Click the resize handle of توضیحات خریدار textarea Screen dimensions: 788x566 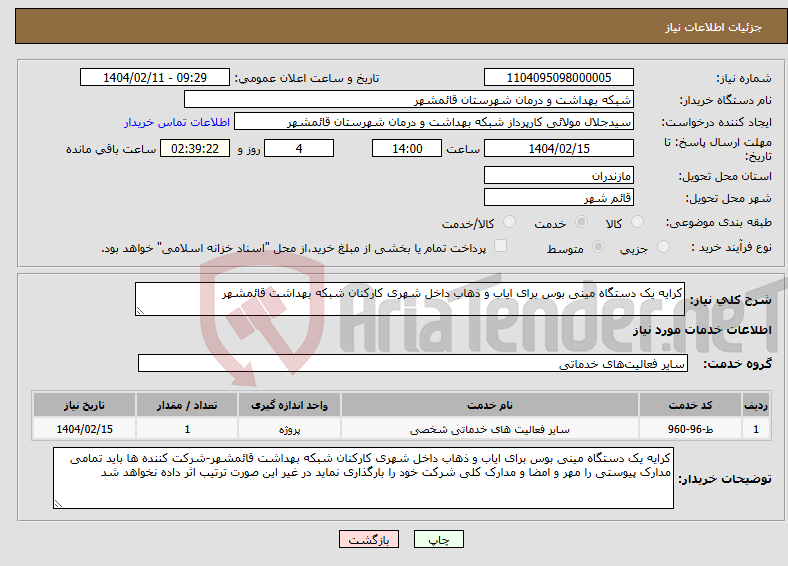(58, 504)
